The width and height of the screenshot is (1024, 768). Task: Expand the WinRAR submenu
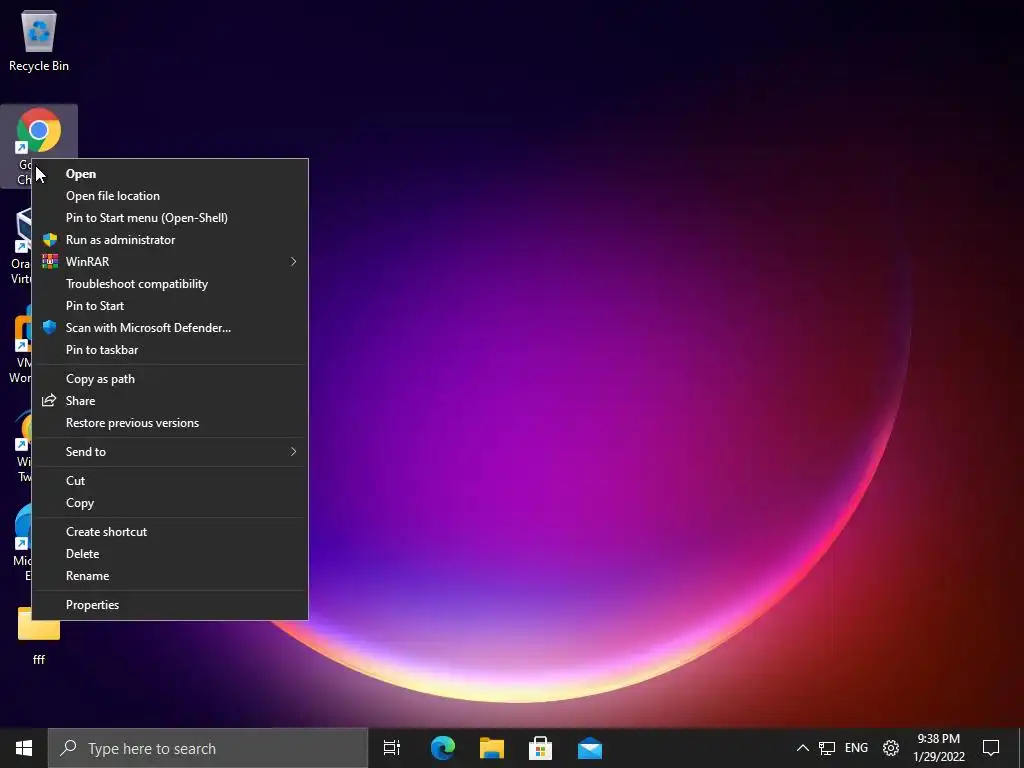170,262
